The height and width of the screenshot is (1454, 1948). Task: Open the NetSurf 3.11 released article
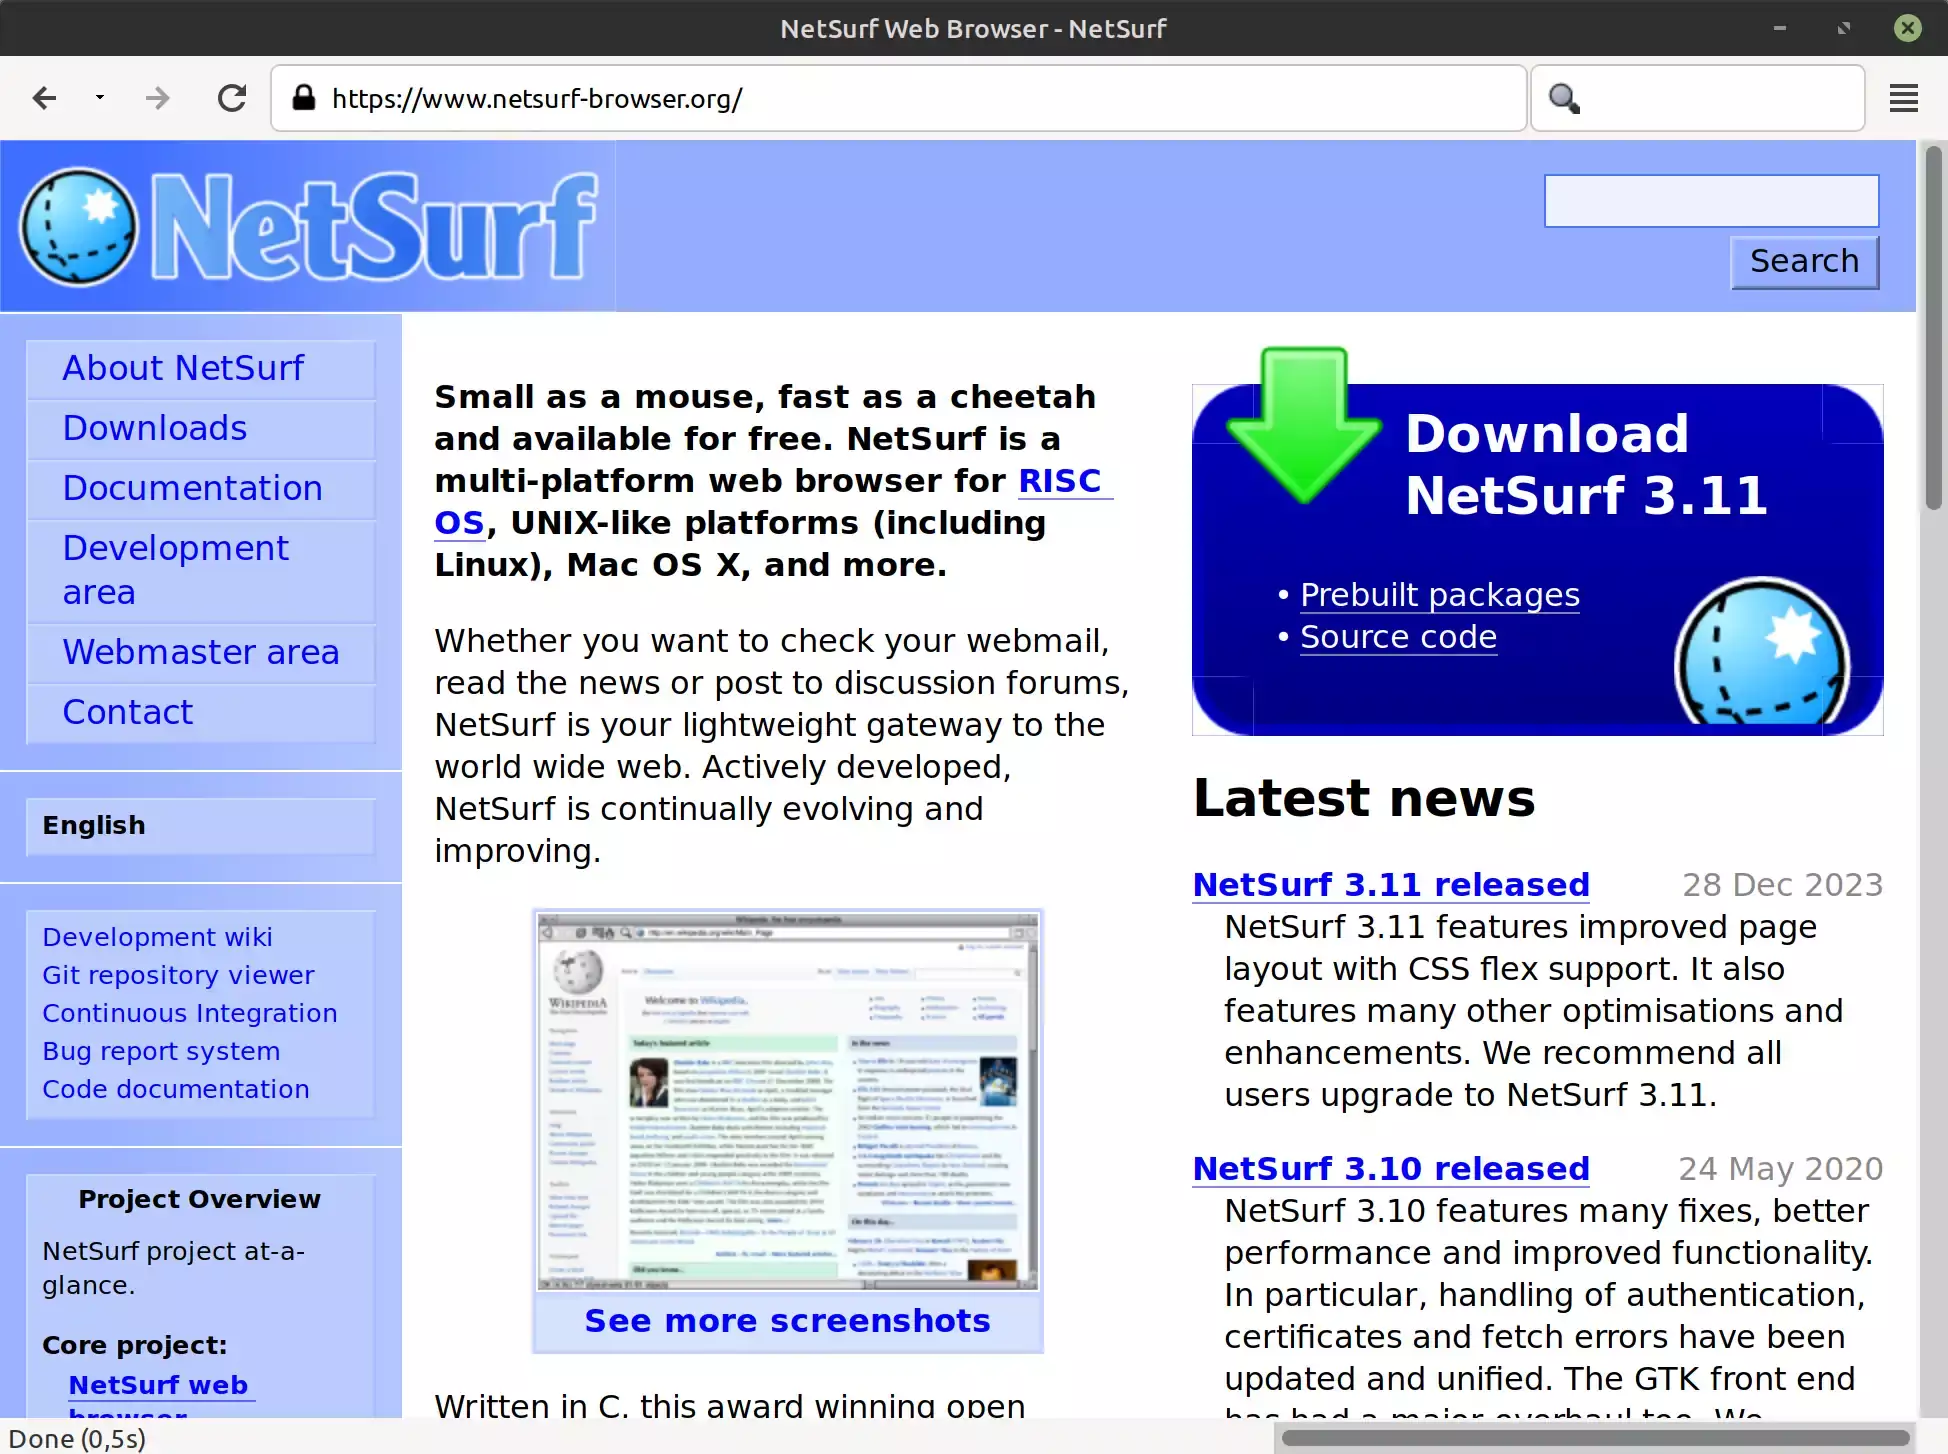click(1391, 885)
